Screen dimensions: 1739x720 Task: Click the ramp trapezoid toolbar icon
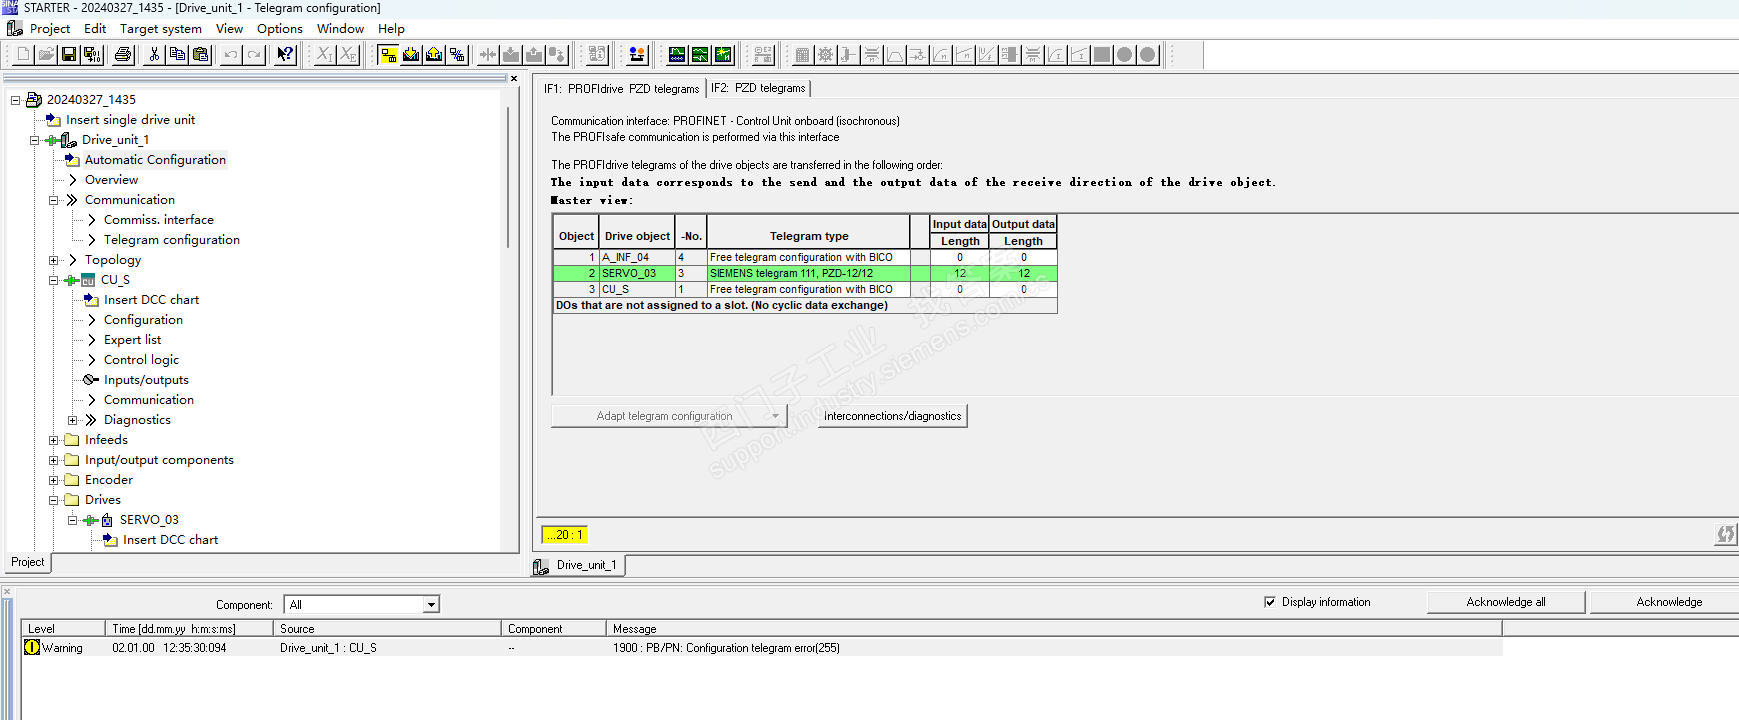895,54
